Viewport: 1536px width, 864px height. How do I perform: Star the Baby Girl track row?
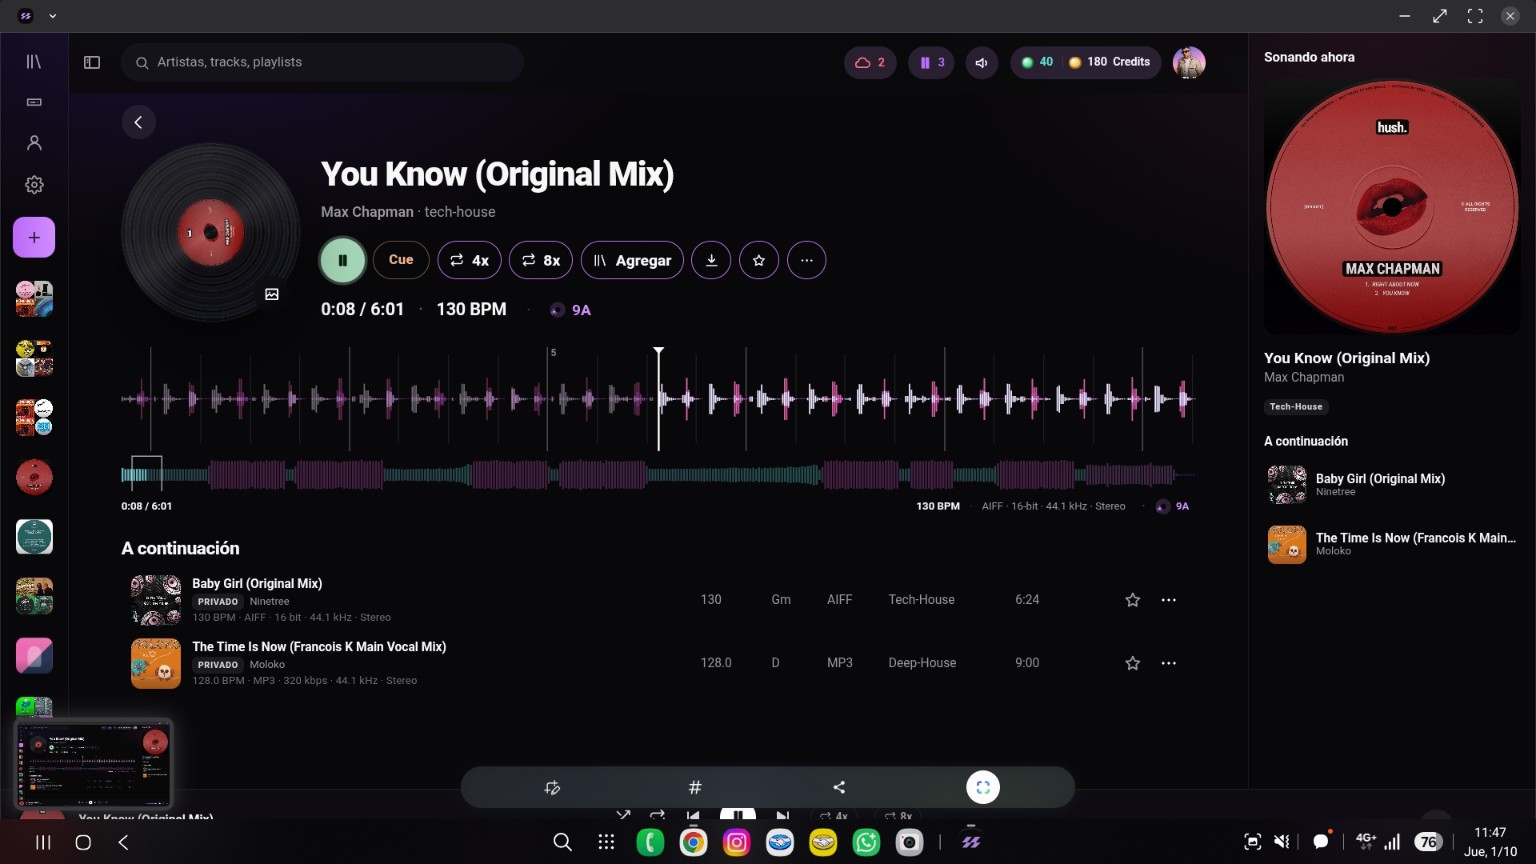1133,600
